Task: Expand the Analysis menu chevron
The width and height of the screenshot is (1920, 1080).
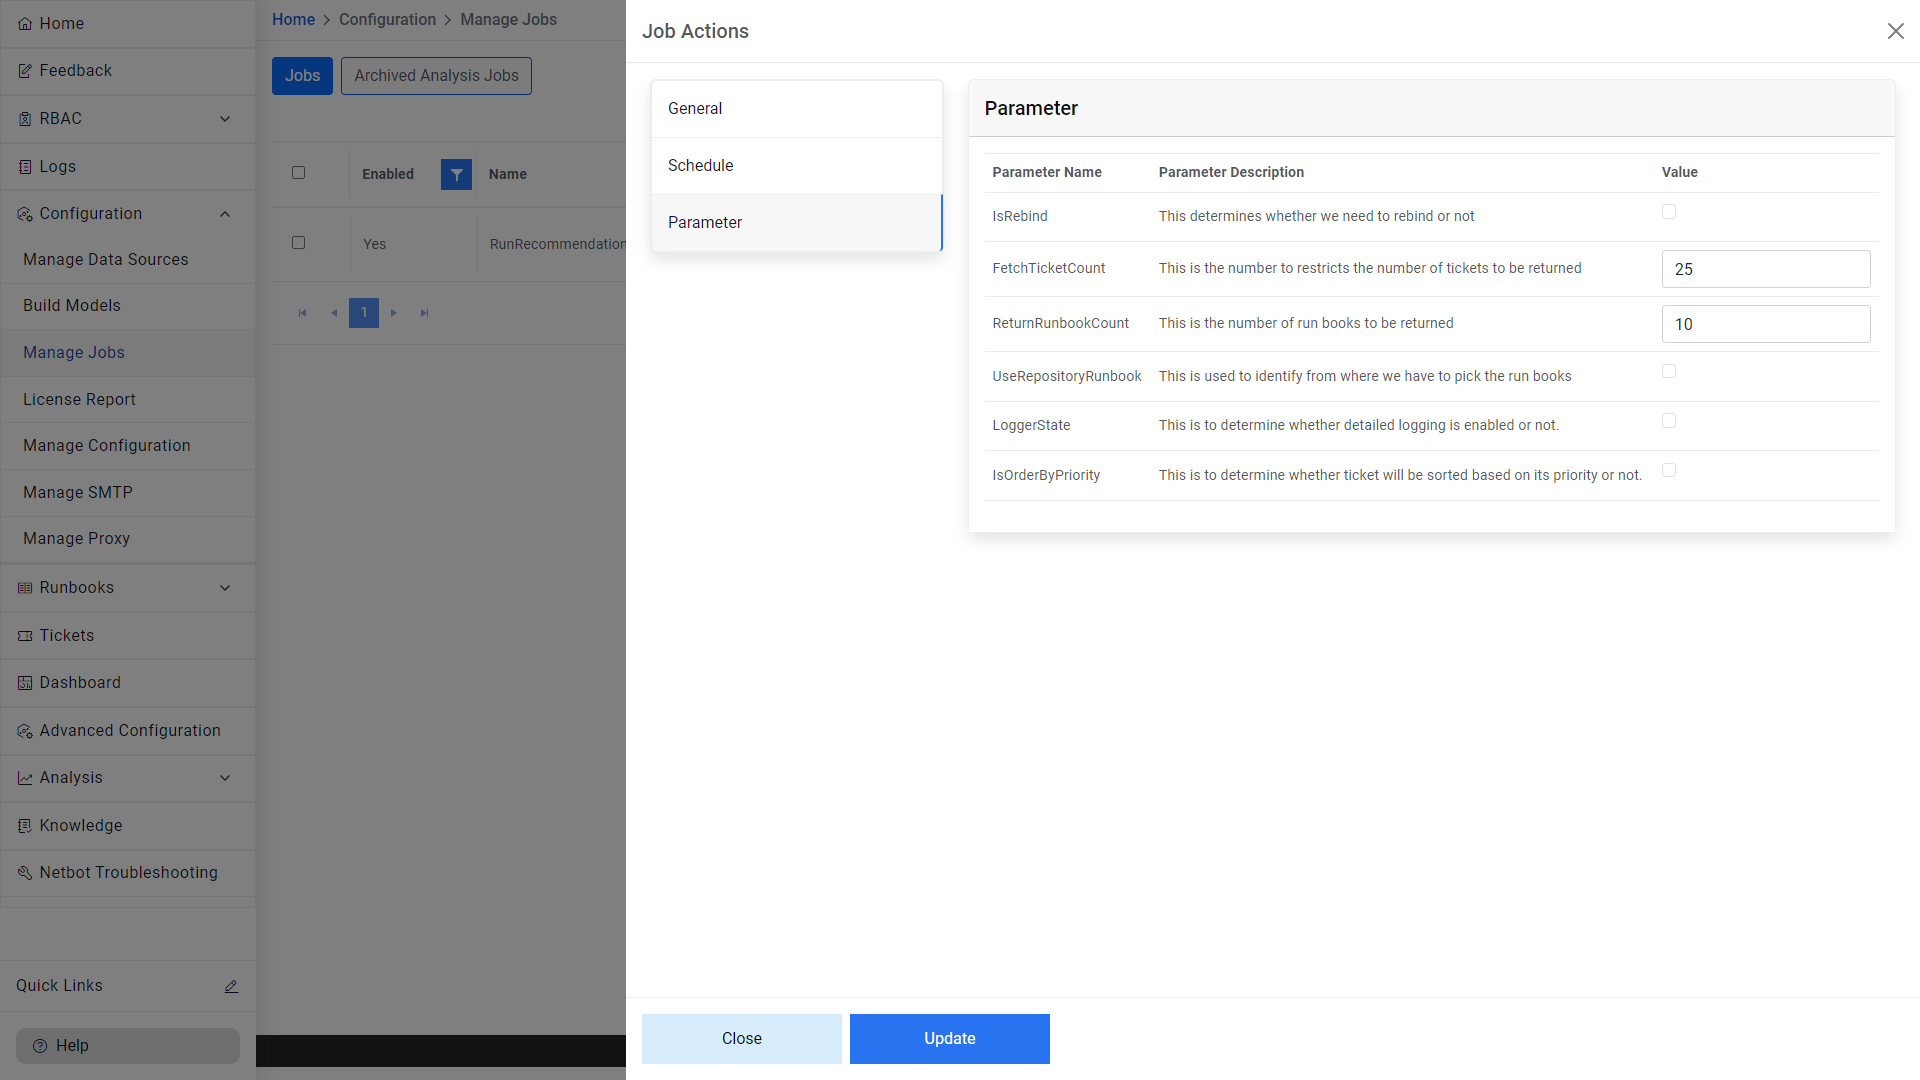Action: (225, 778)
